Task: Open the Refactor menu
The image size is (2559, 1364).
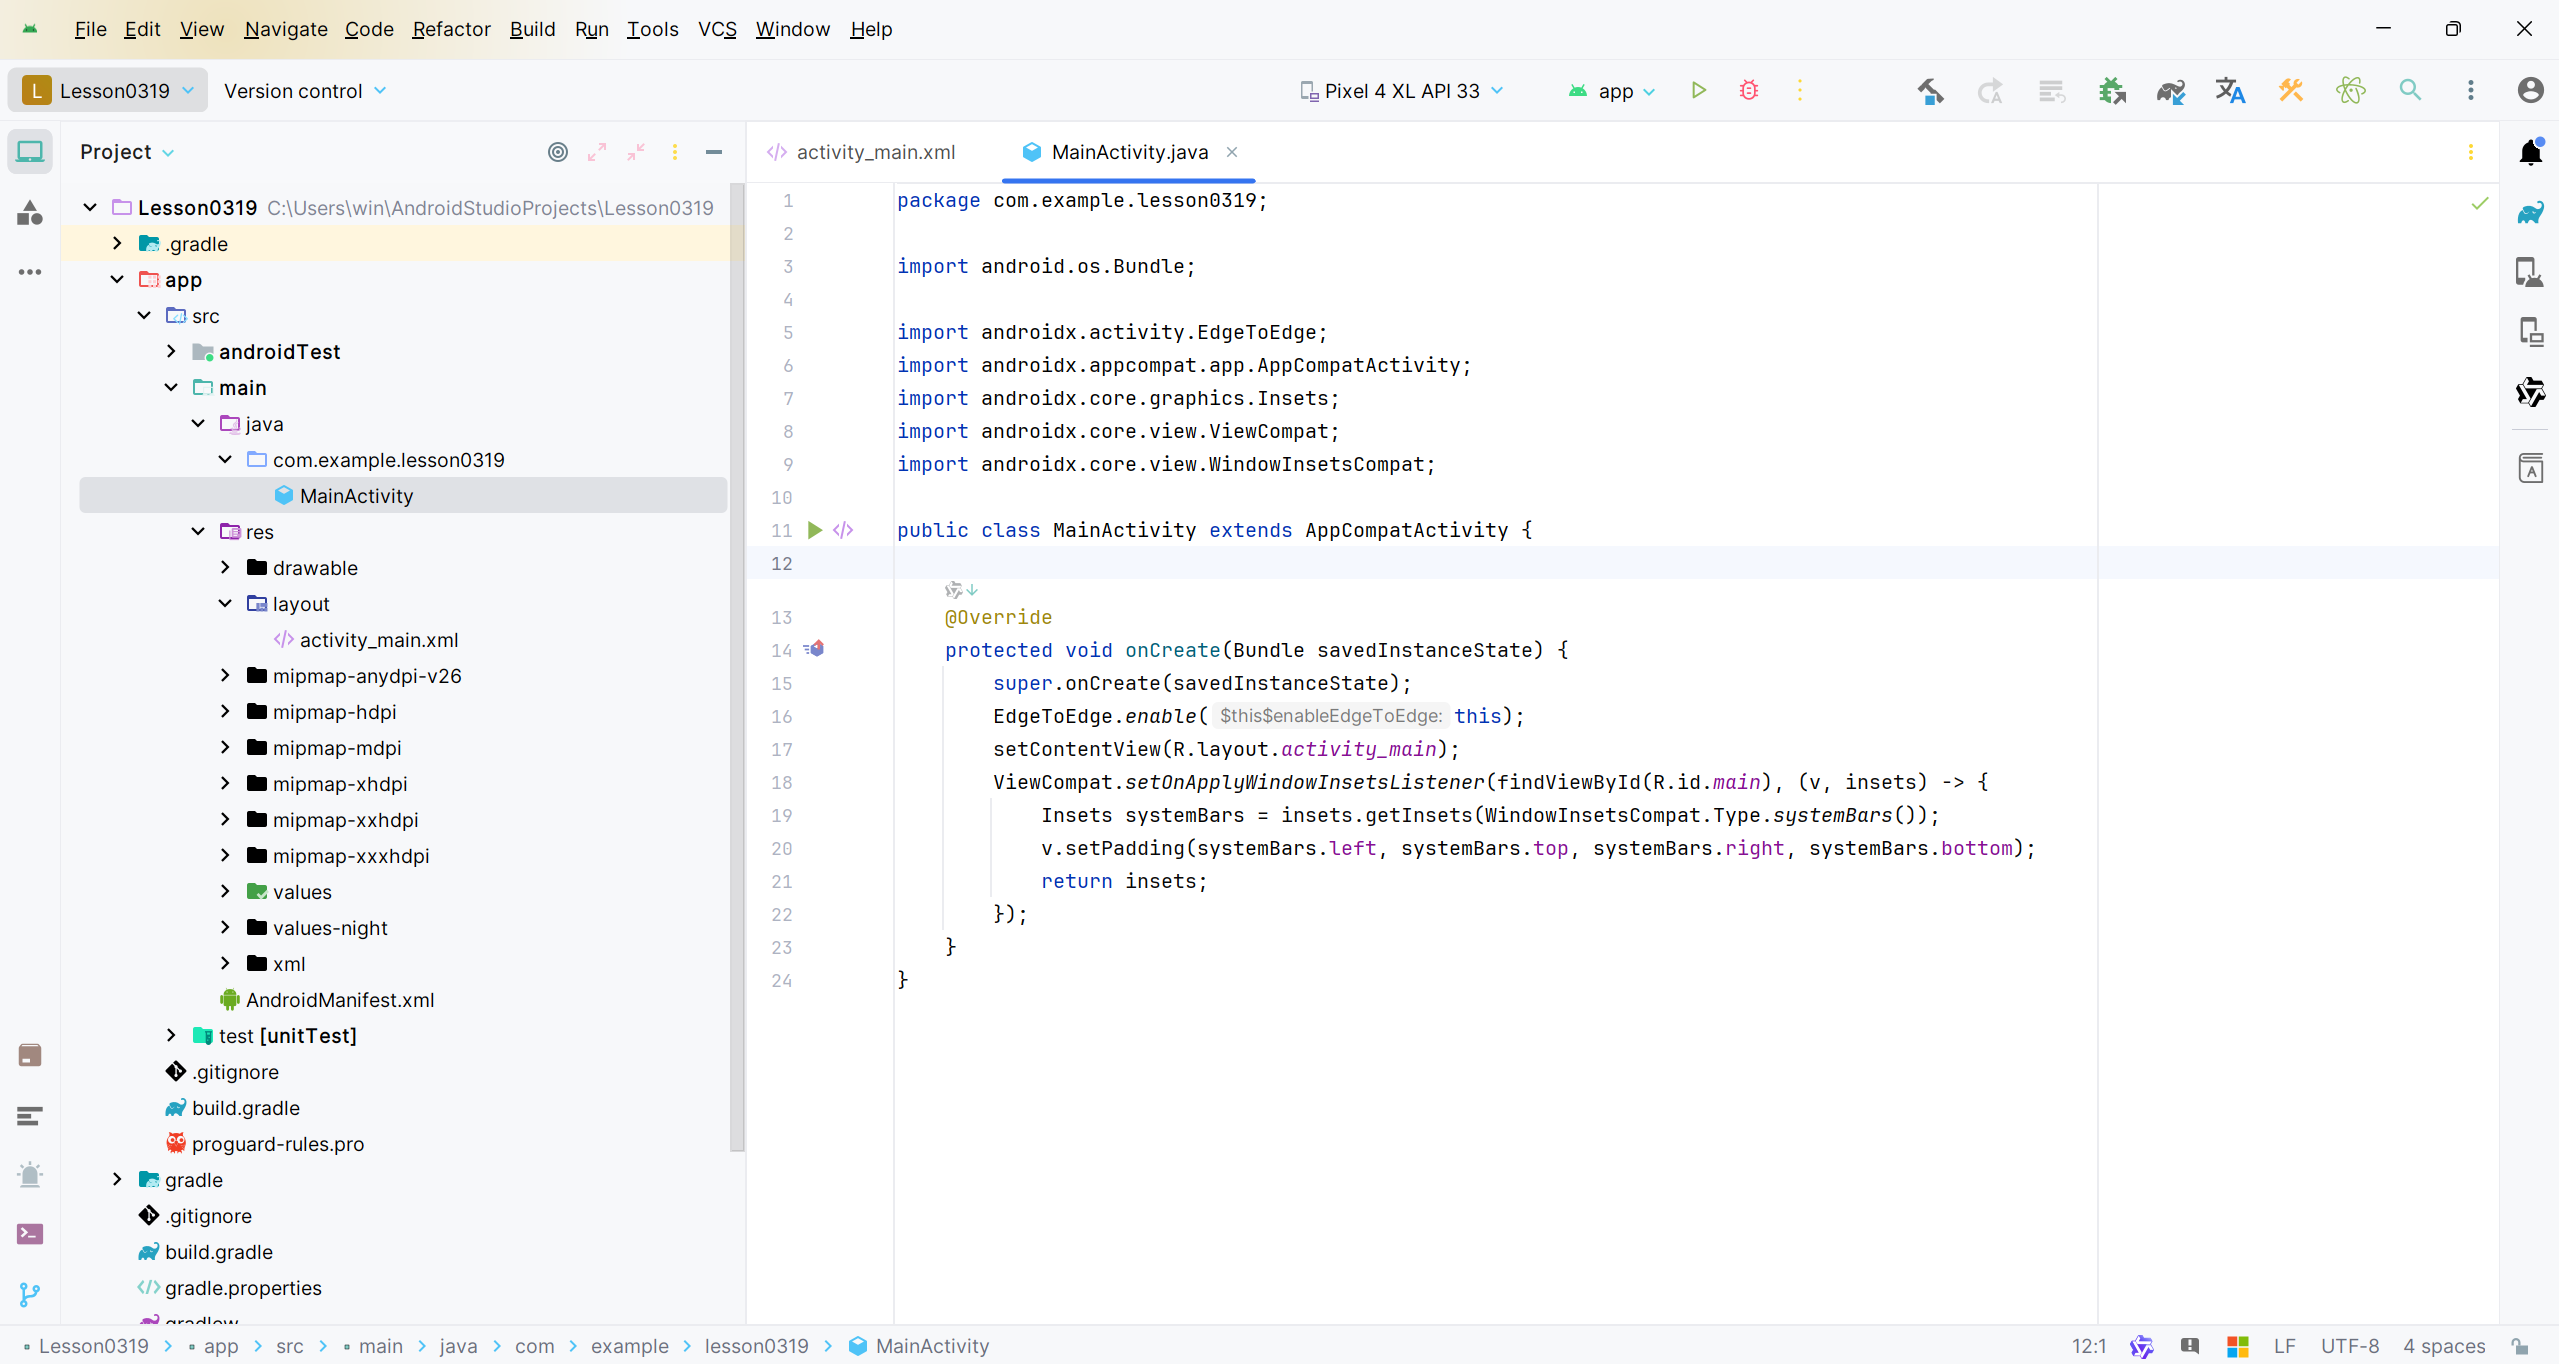Action: point(451,29)
